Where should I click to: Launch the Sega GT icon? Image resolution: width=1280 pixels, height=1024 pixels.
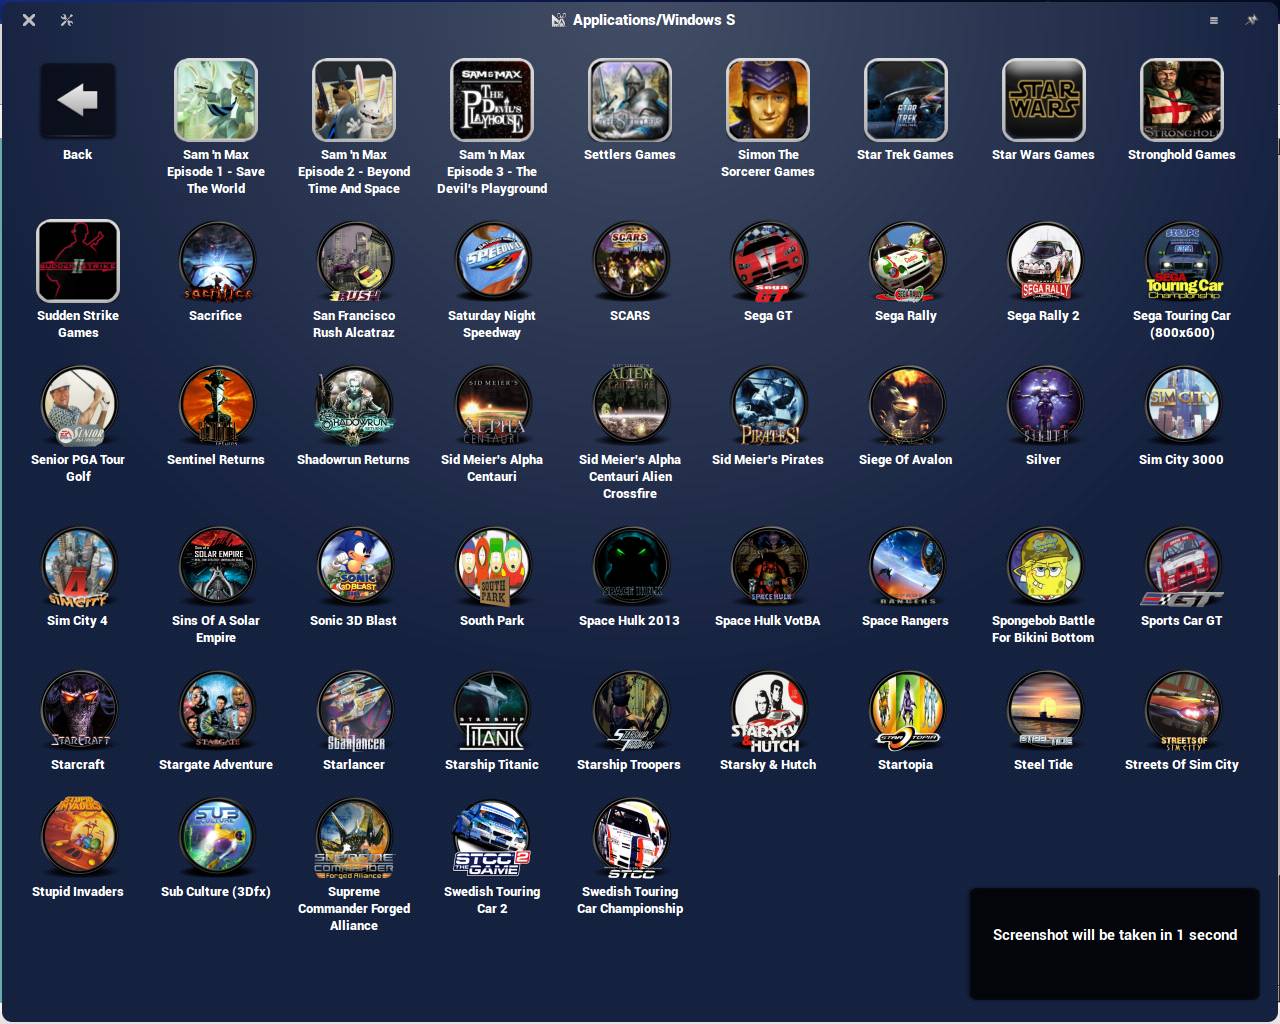pyautogui.click(x=768, y=261)
